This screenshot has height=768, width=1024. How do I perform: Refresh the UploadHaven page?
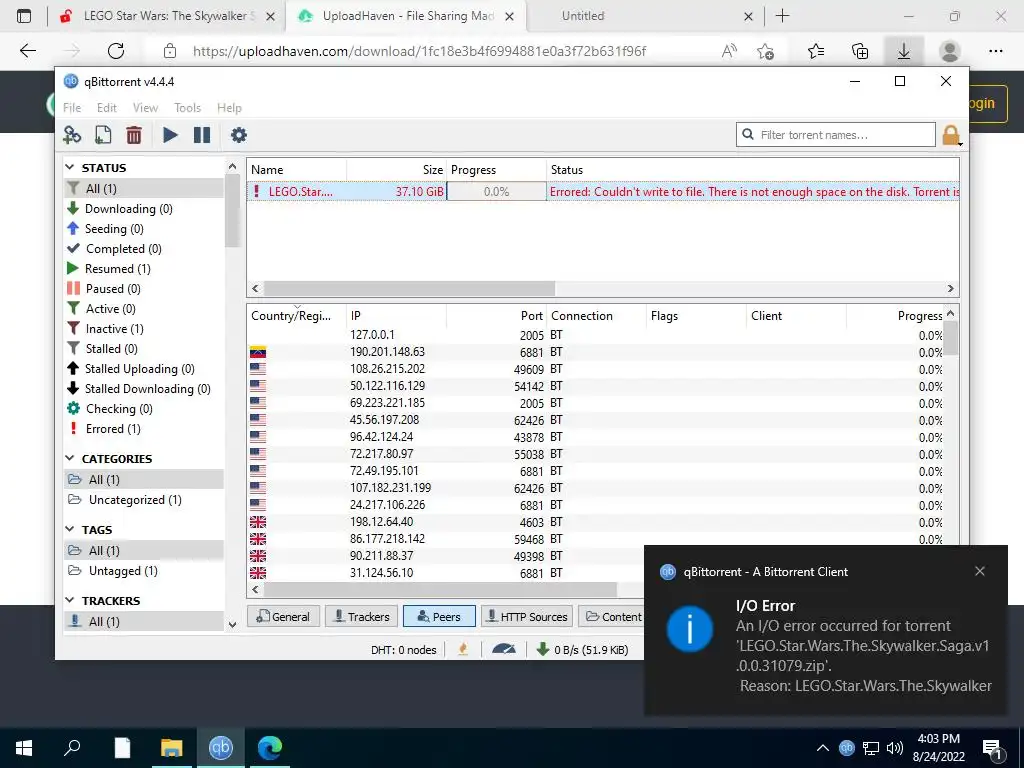tap(116, 51)
